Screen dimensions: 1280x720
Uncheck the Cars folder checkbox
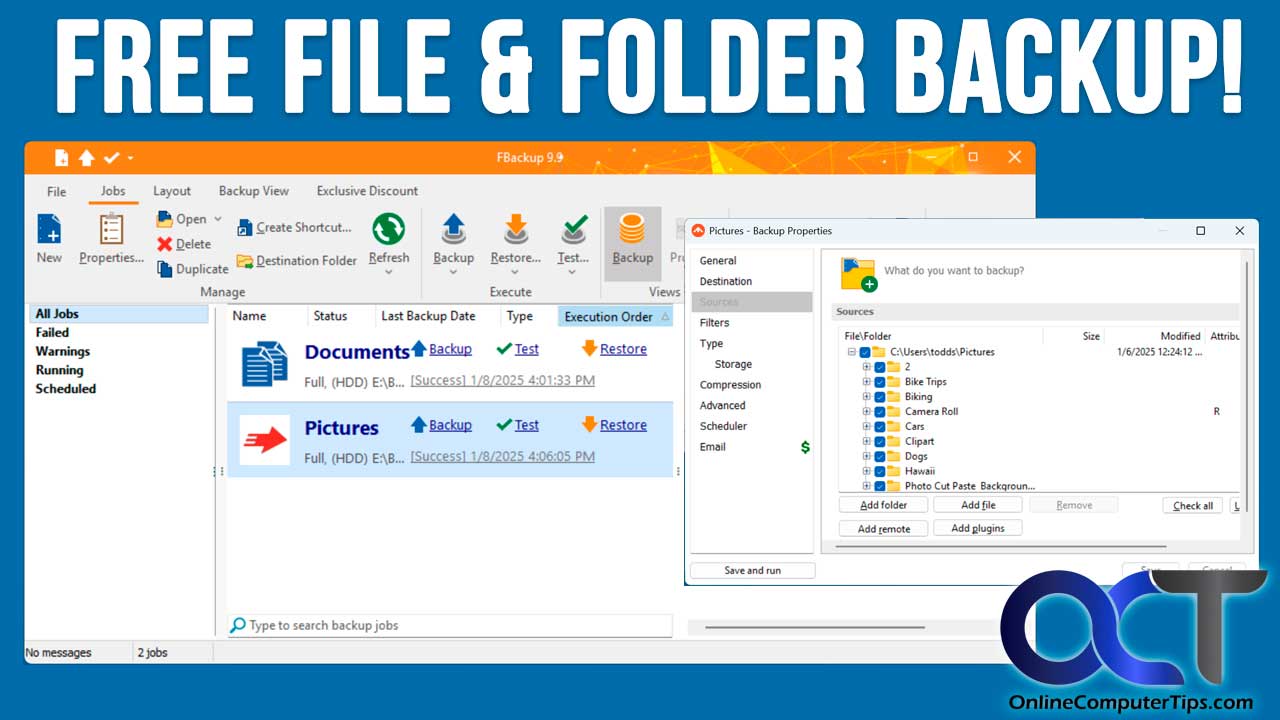click(880, 427)
